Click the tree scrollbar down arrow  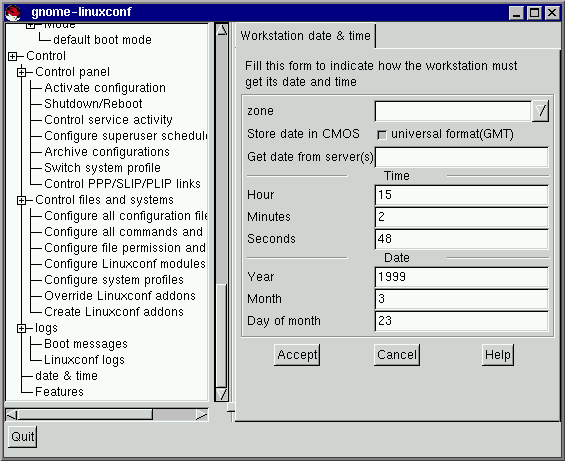222,394
